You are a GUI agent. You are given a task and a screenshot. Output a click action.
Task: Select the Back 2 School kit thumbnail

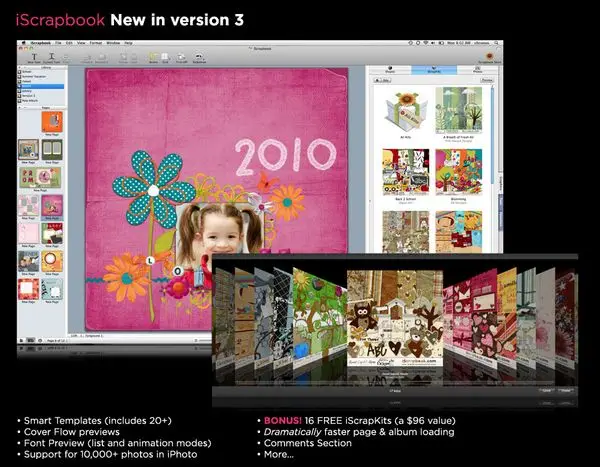click(x=406, y=172)
